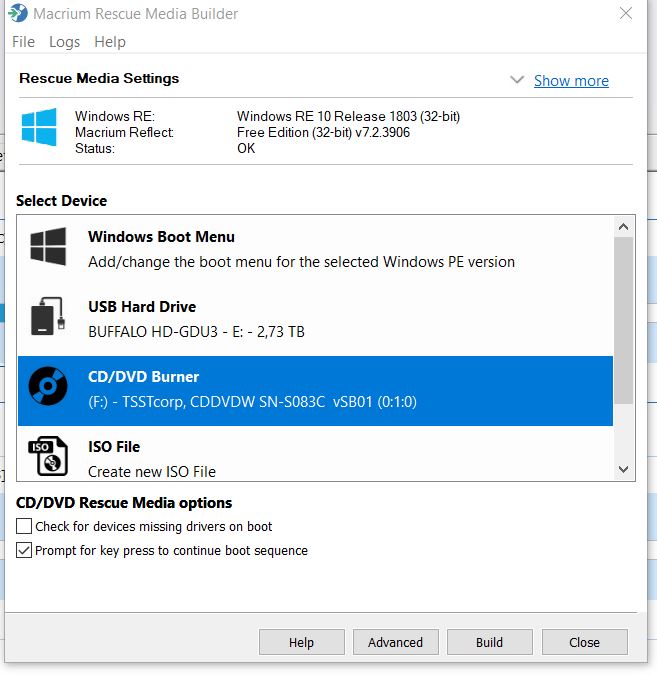Click the 'USB Hard Drive' heading
Screen dimensions: 657x675
[x=142, y=307]
